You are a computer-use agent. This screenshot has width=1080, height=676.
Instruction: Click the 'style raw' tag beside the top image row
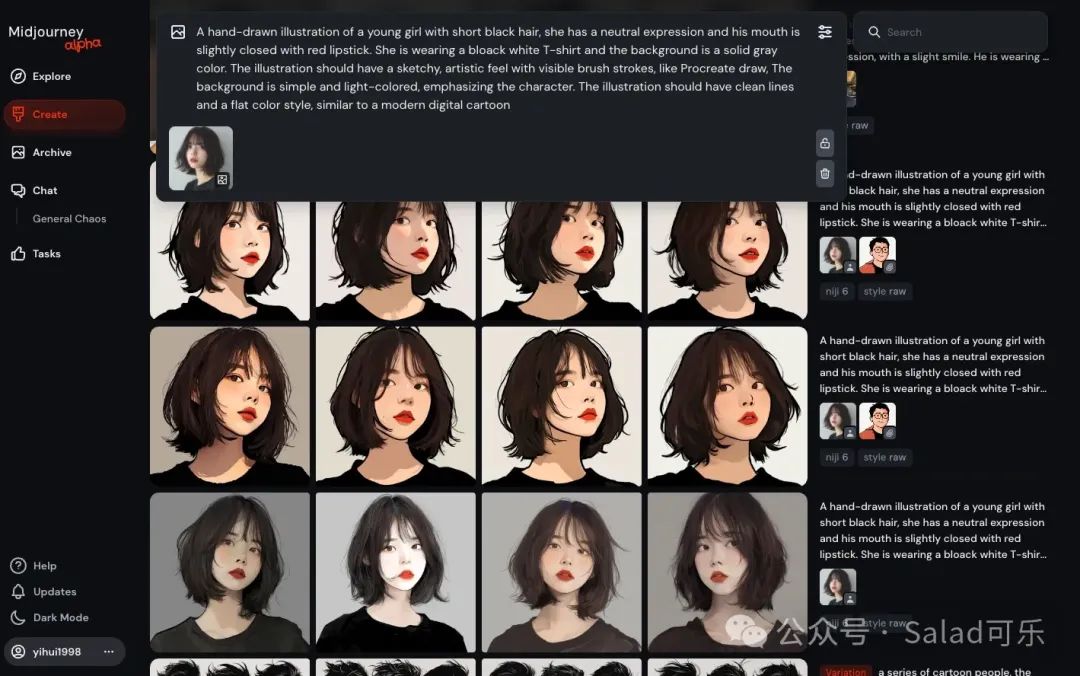click(x=884, y=291)
